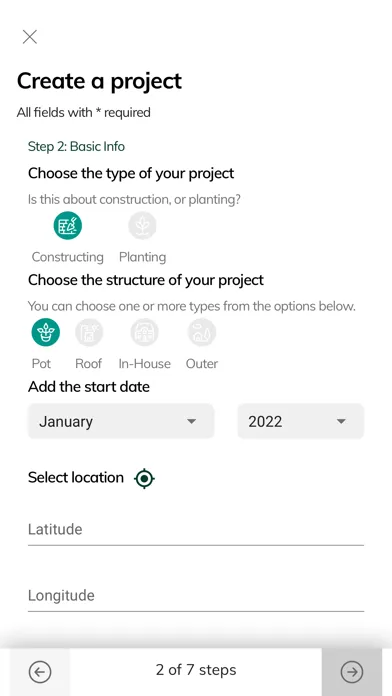
Task: Choose the Outer structure icon
Action: click(x=202, y=332)
